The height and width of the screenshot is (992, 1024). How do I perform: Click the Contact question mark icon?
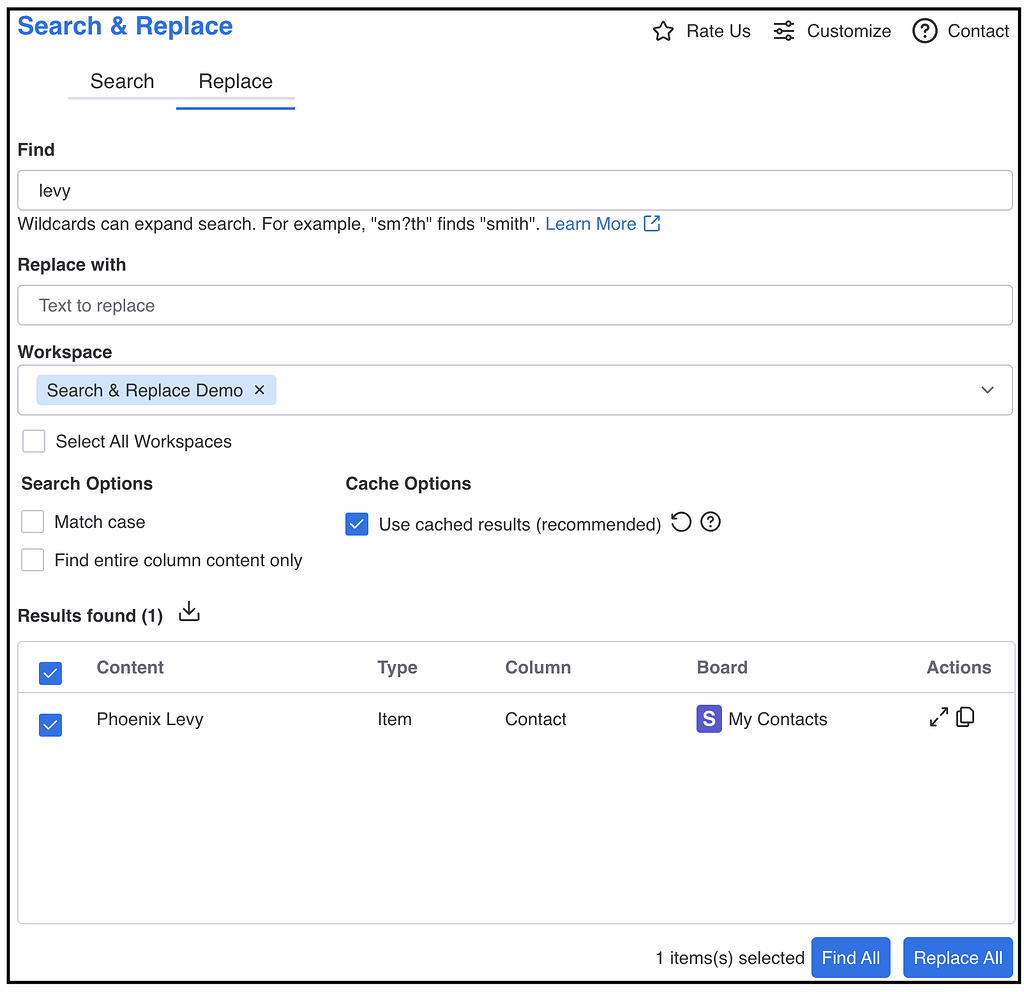coord(924,31)
